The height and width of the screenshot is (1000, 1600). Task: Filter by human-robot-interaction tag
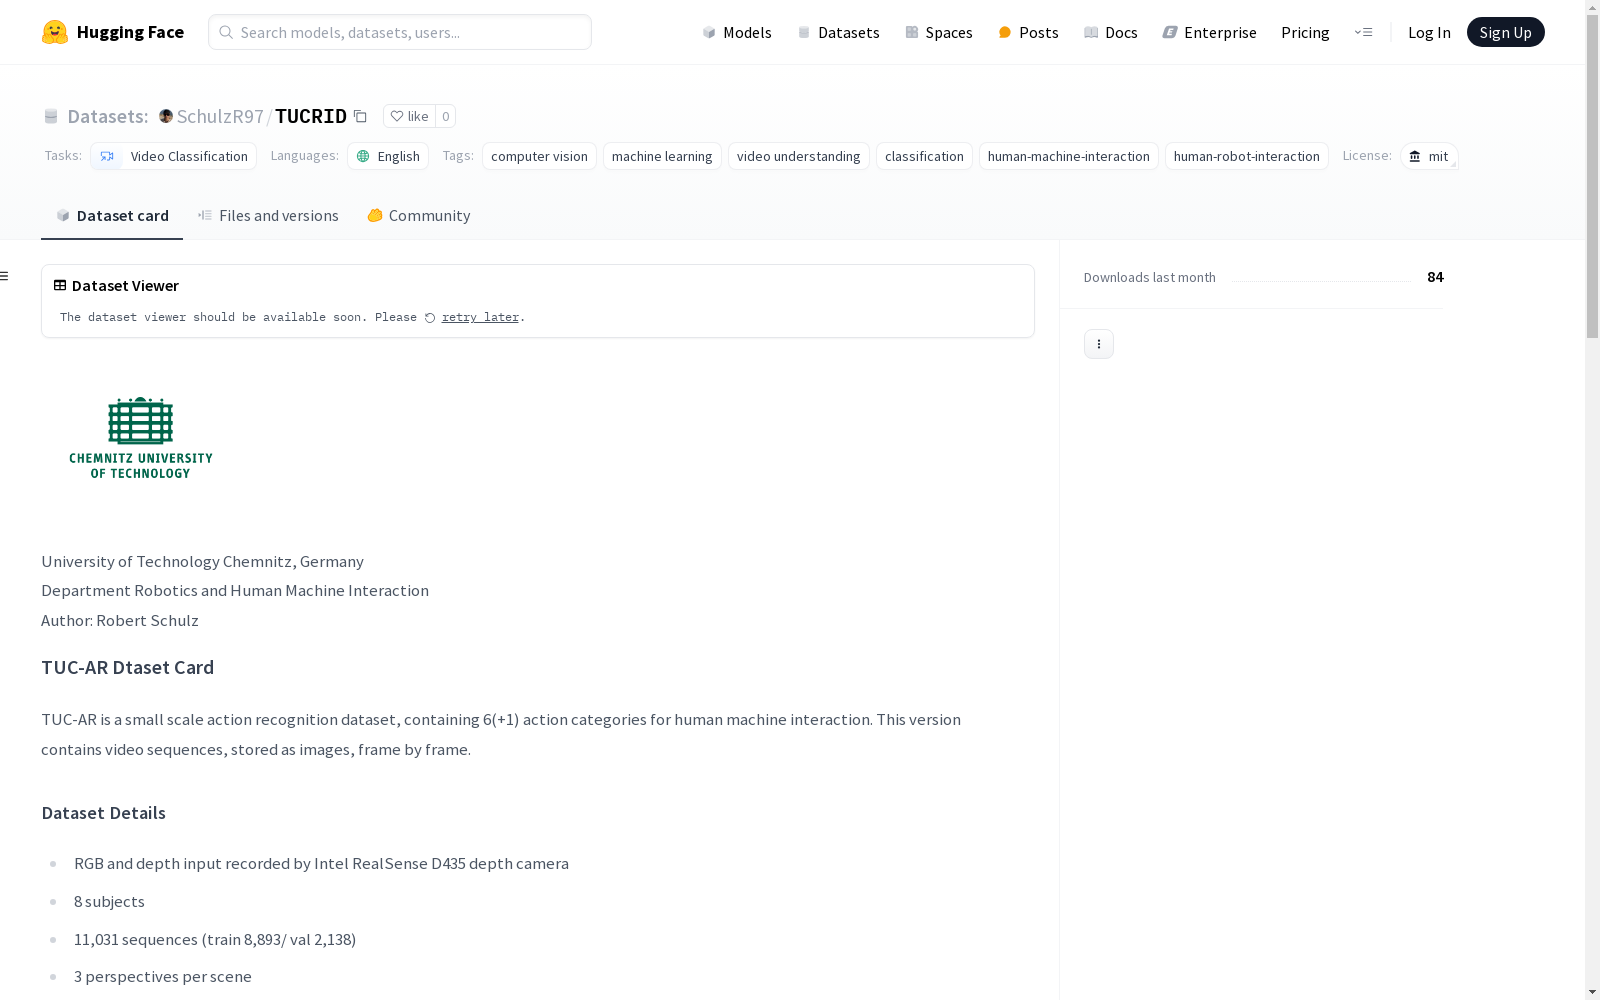coord(1247,156)
